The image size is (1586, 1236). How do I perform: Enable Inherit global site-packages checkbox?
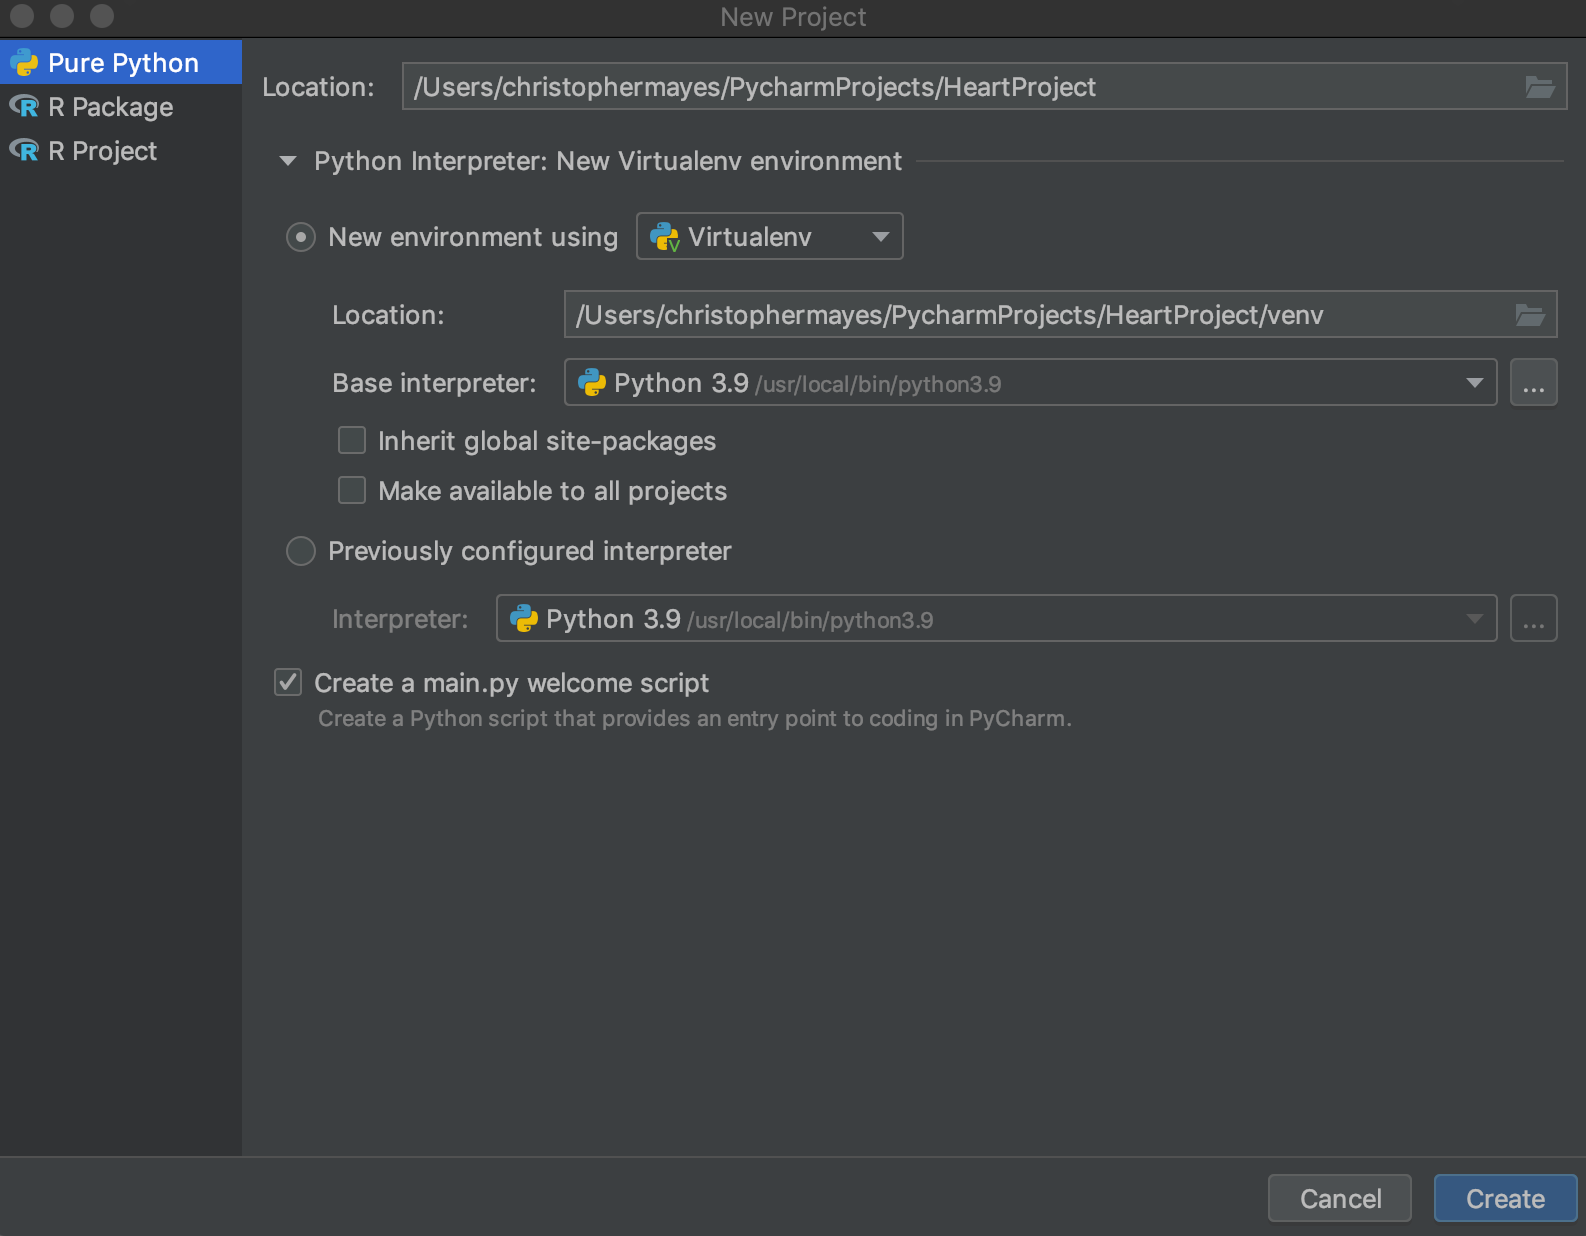352,441
